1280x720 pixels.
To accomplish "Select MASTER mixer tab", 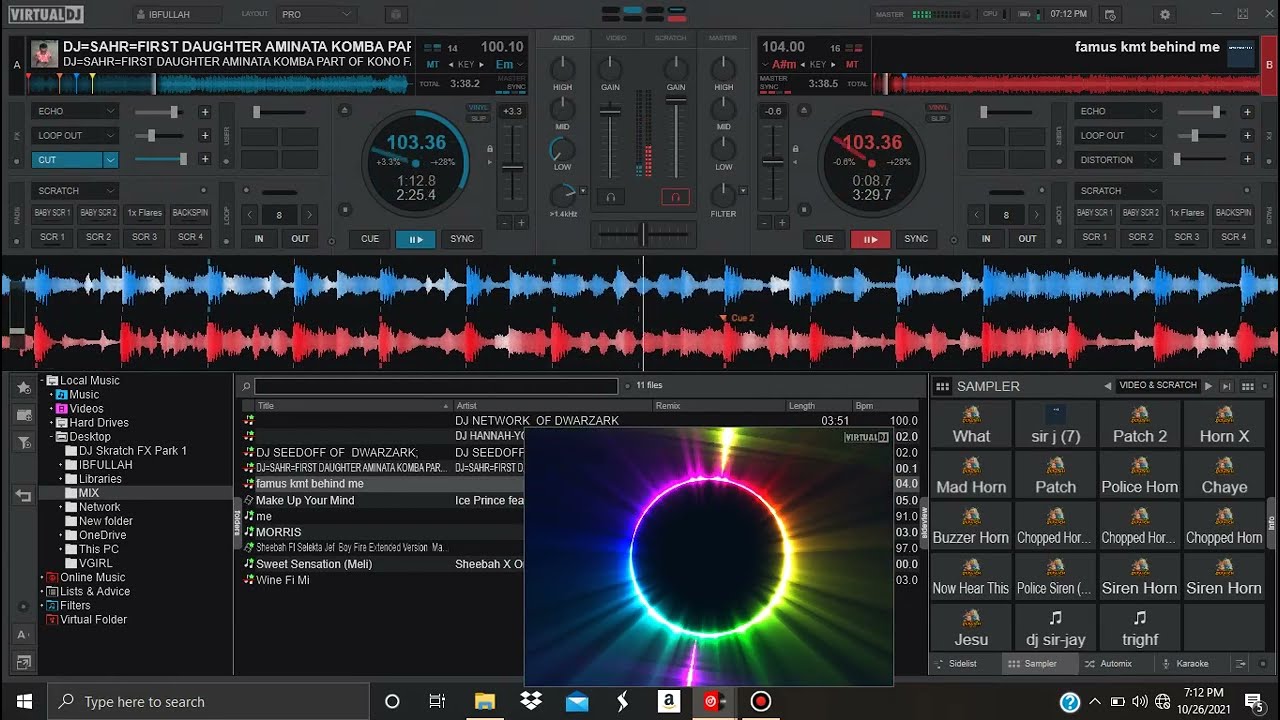I will [722, 38].
